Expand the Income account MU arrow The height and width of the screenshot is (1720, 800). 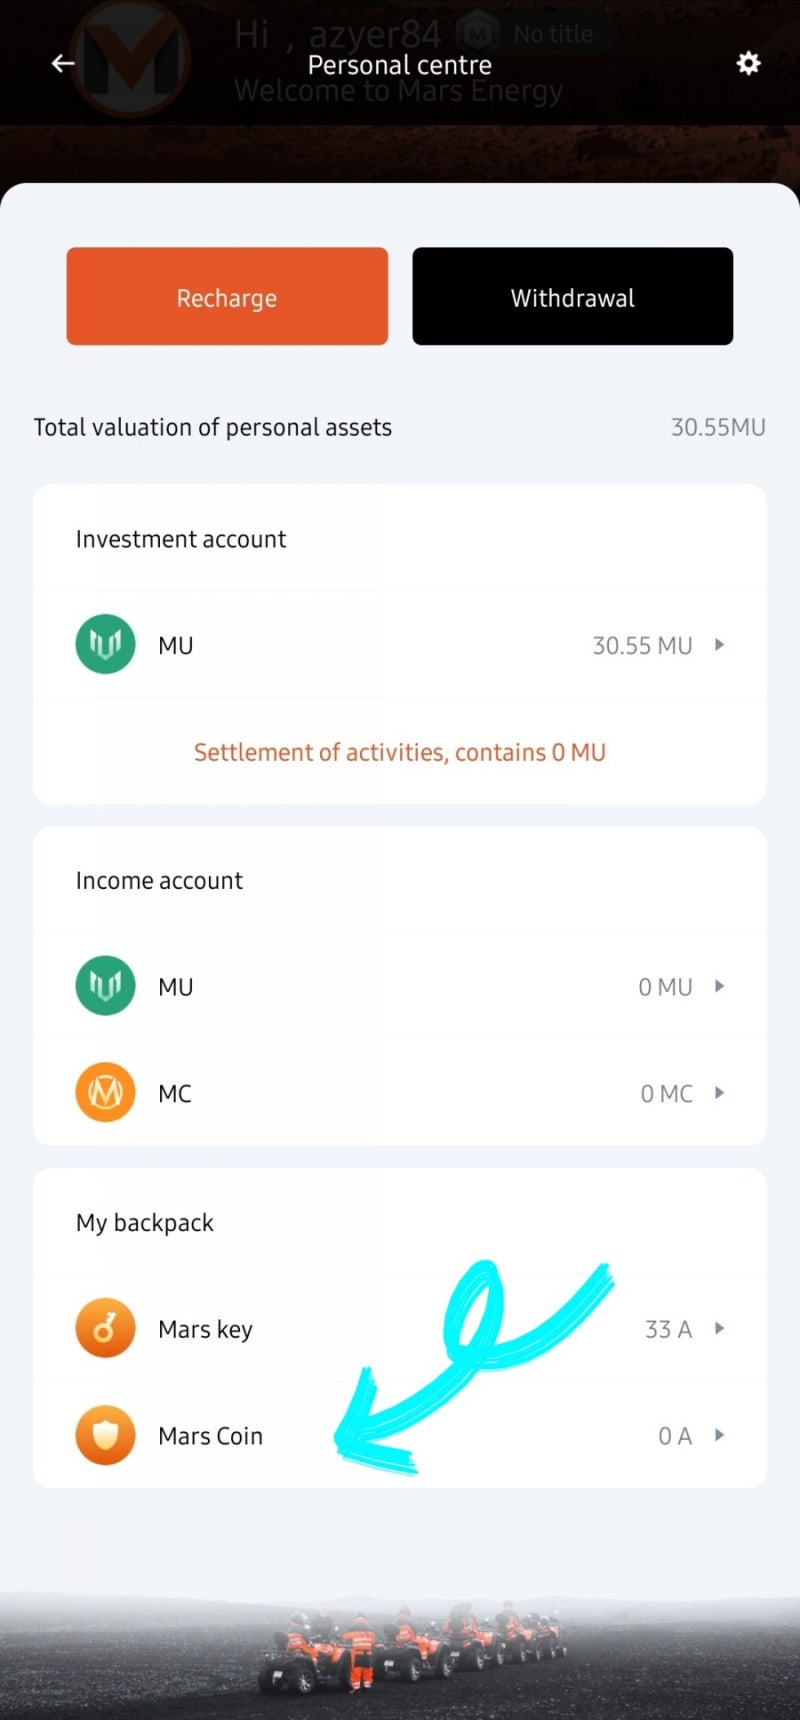(719, 986)
